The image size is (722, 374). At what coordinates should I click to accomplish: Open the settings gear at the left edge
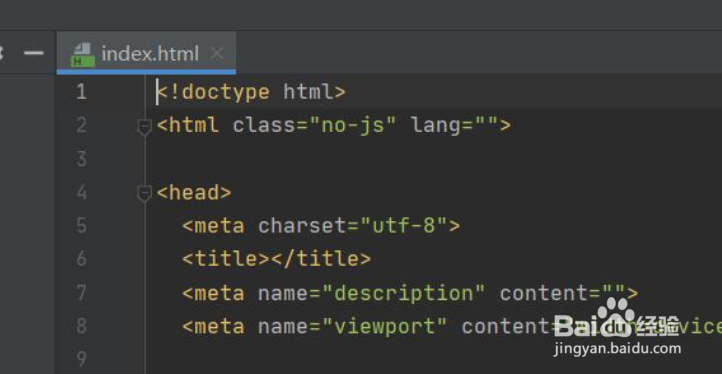coord(1,53)
